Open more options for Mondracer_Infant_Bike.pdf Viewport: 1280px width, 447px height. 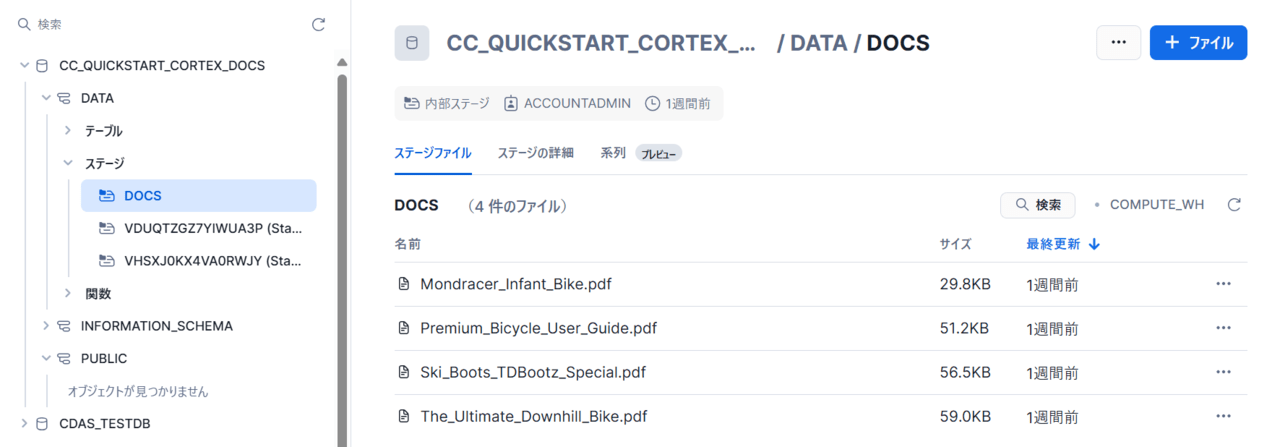coord(1223,284)
